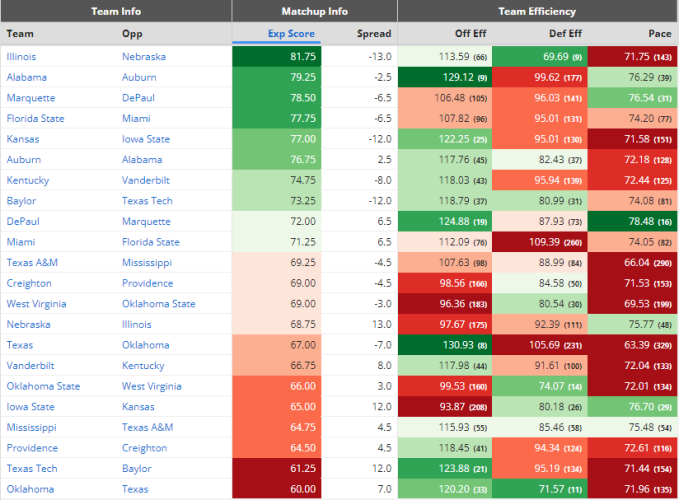
Task: Select the 60.00 expected score cell
Action: coord(277,489)
